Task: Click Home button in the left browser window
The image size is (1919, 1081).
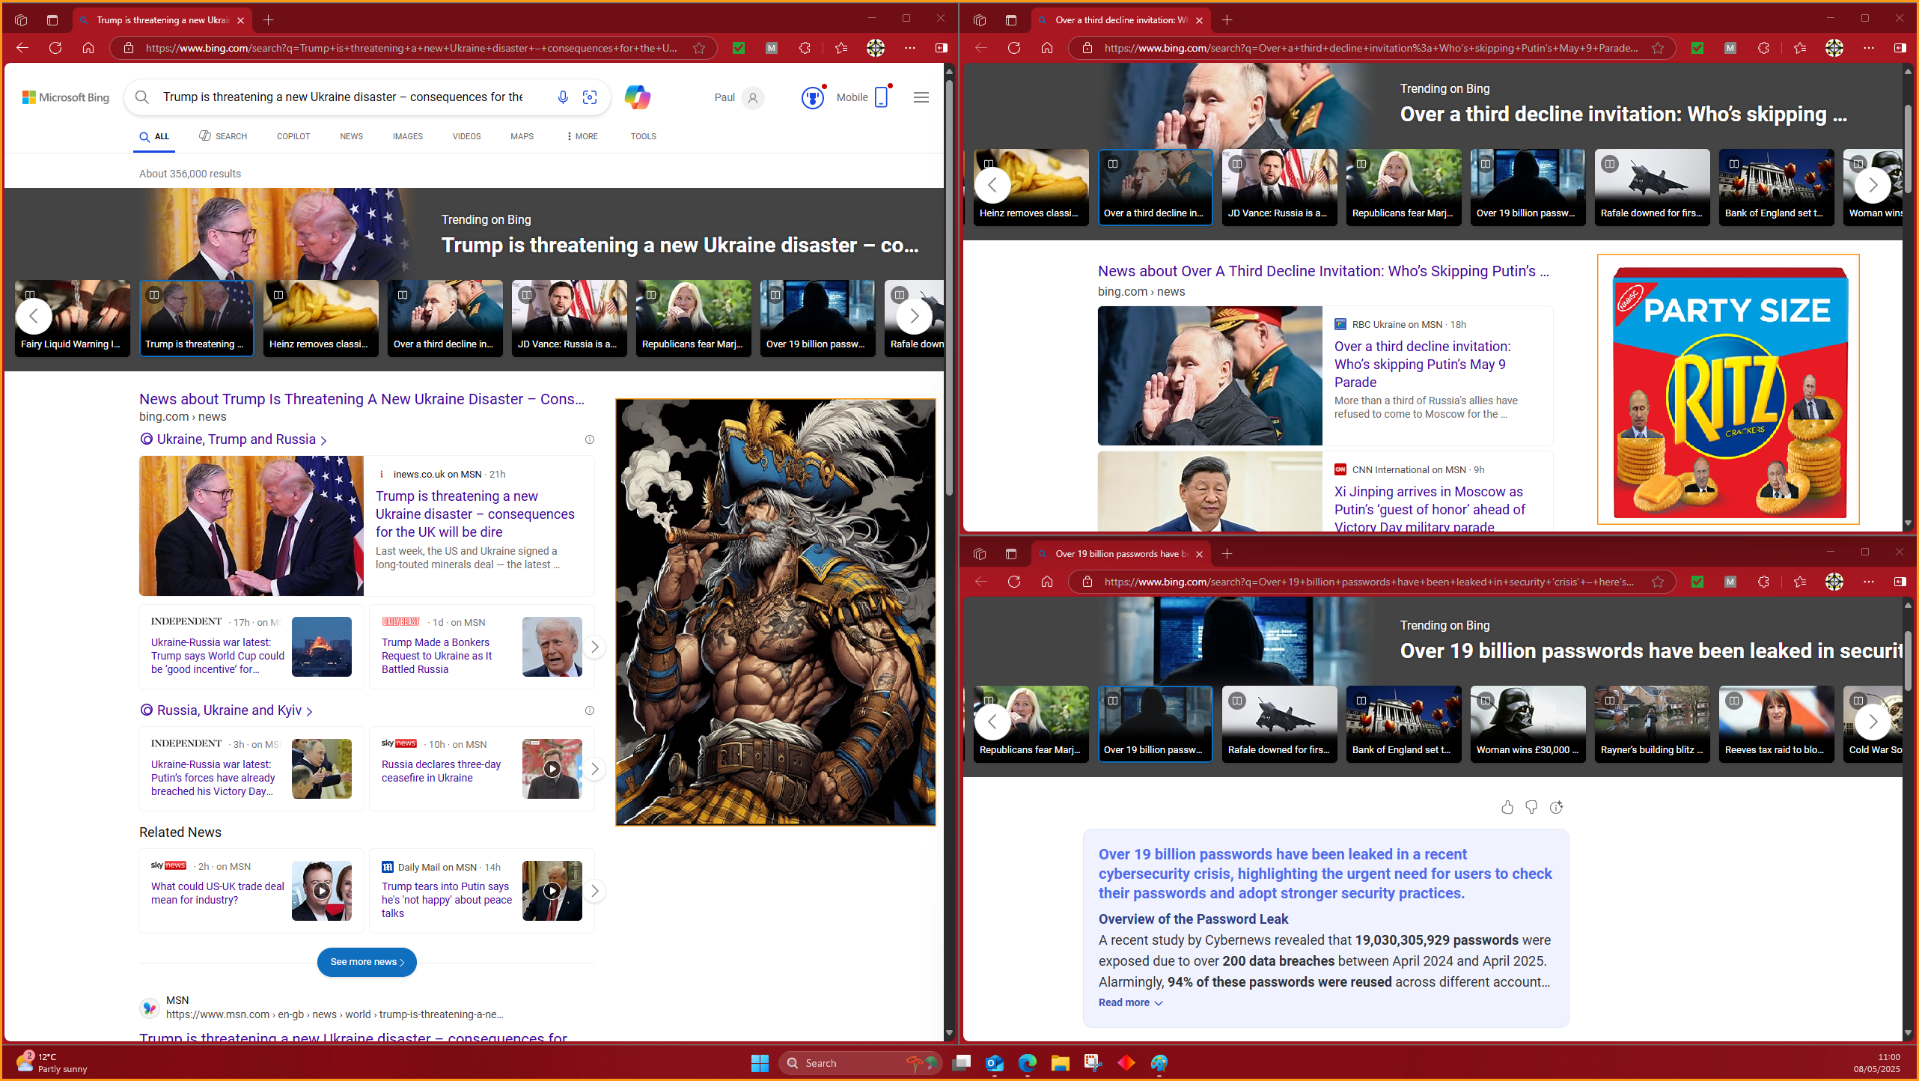Action: tap(88, 47)
